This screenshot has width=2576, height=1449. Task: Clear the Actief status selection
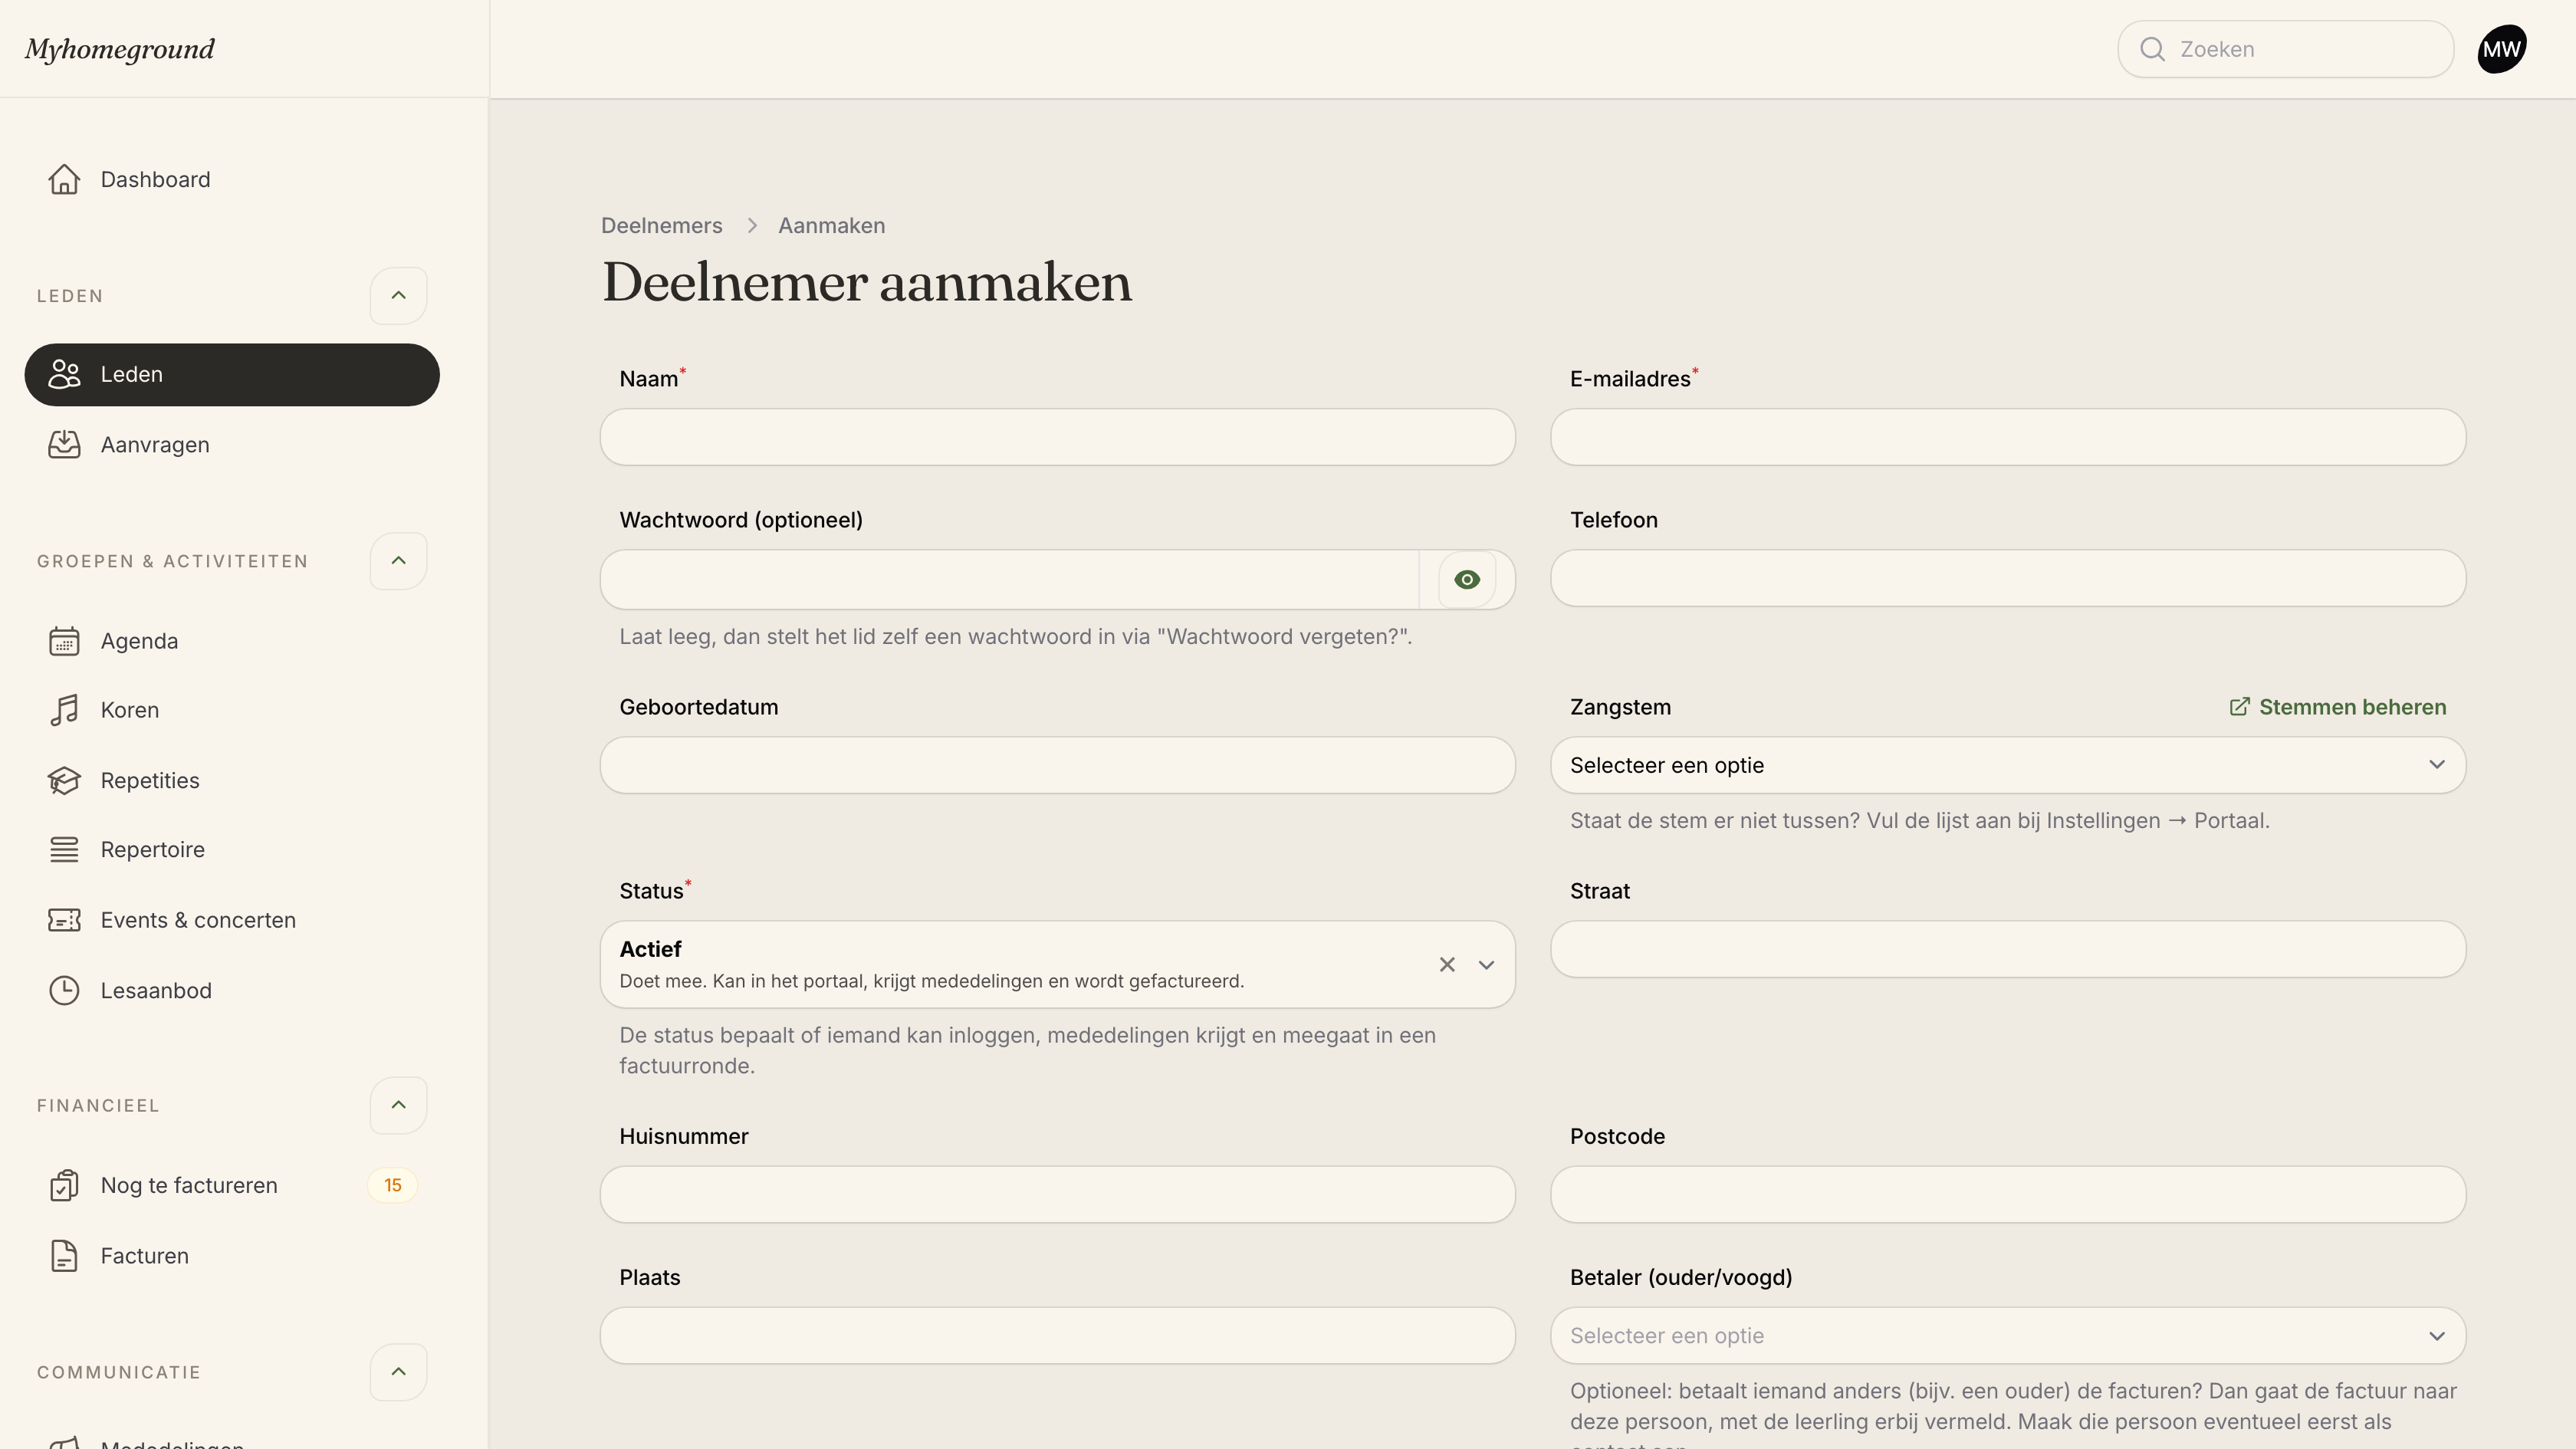click(x=1447, y=964)
